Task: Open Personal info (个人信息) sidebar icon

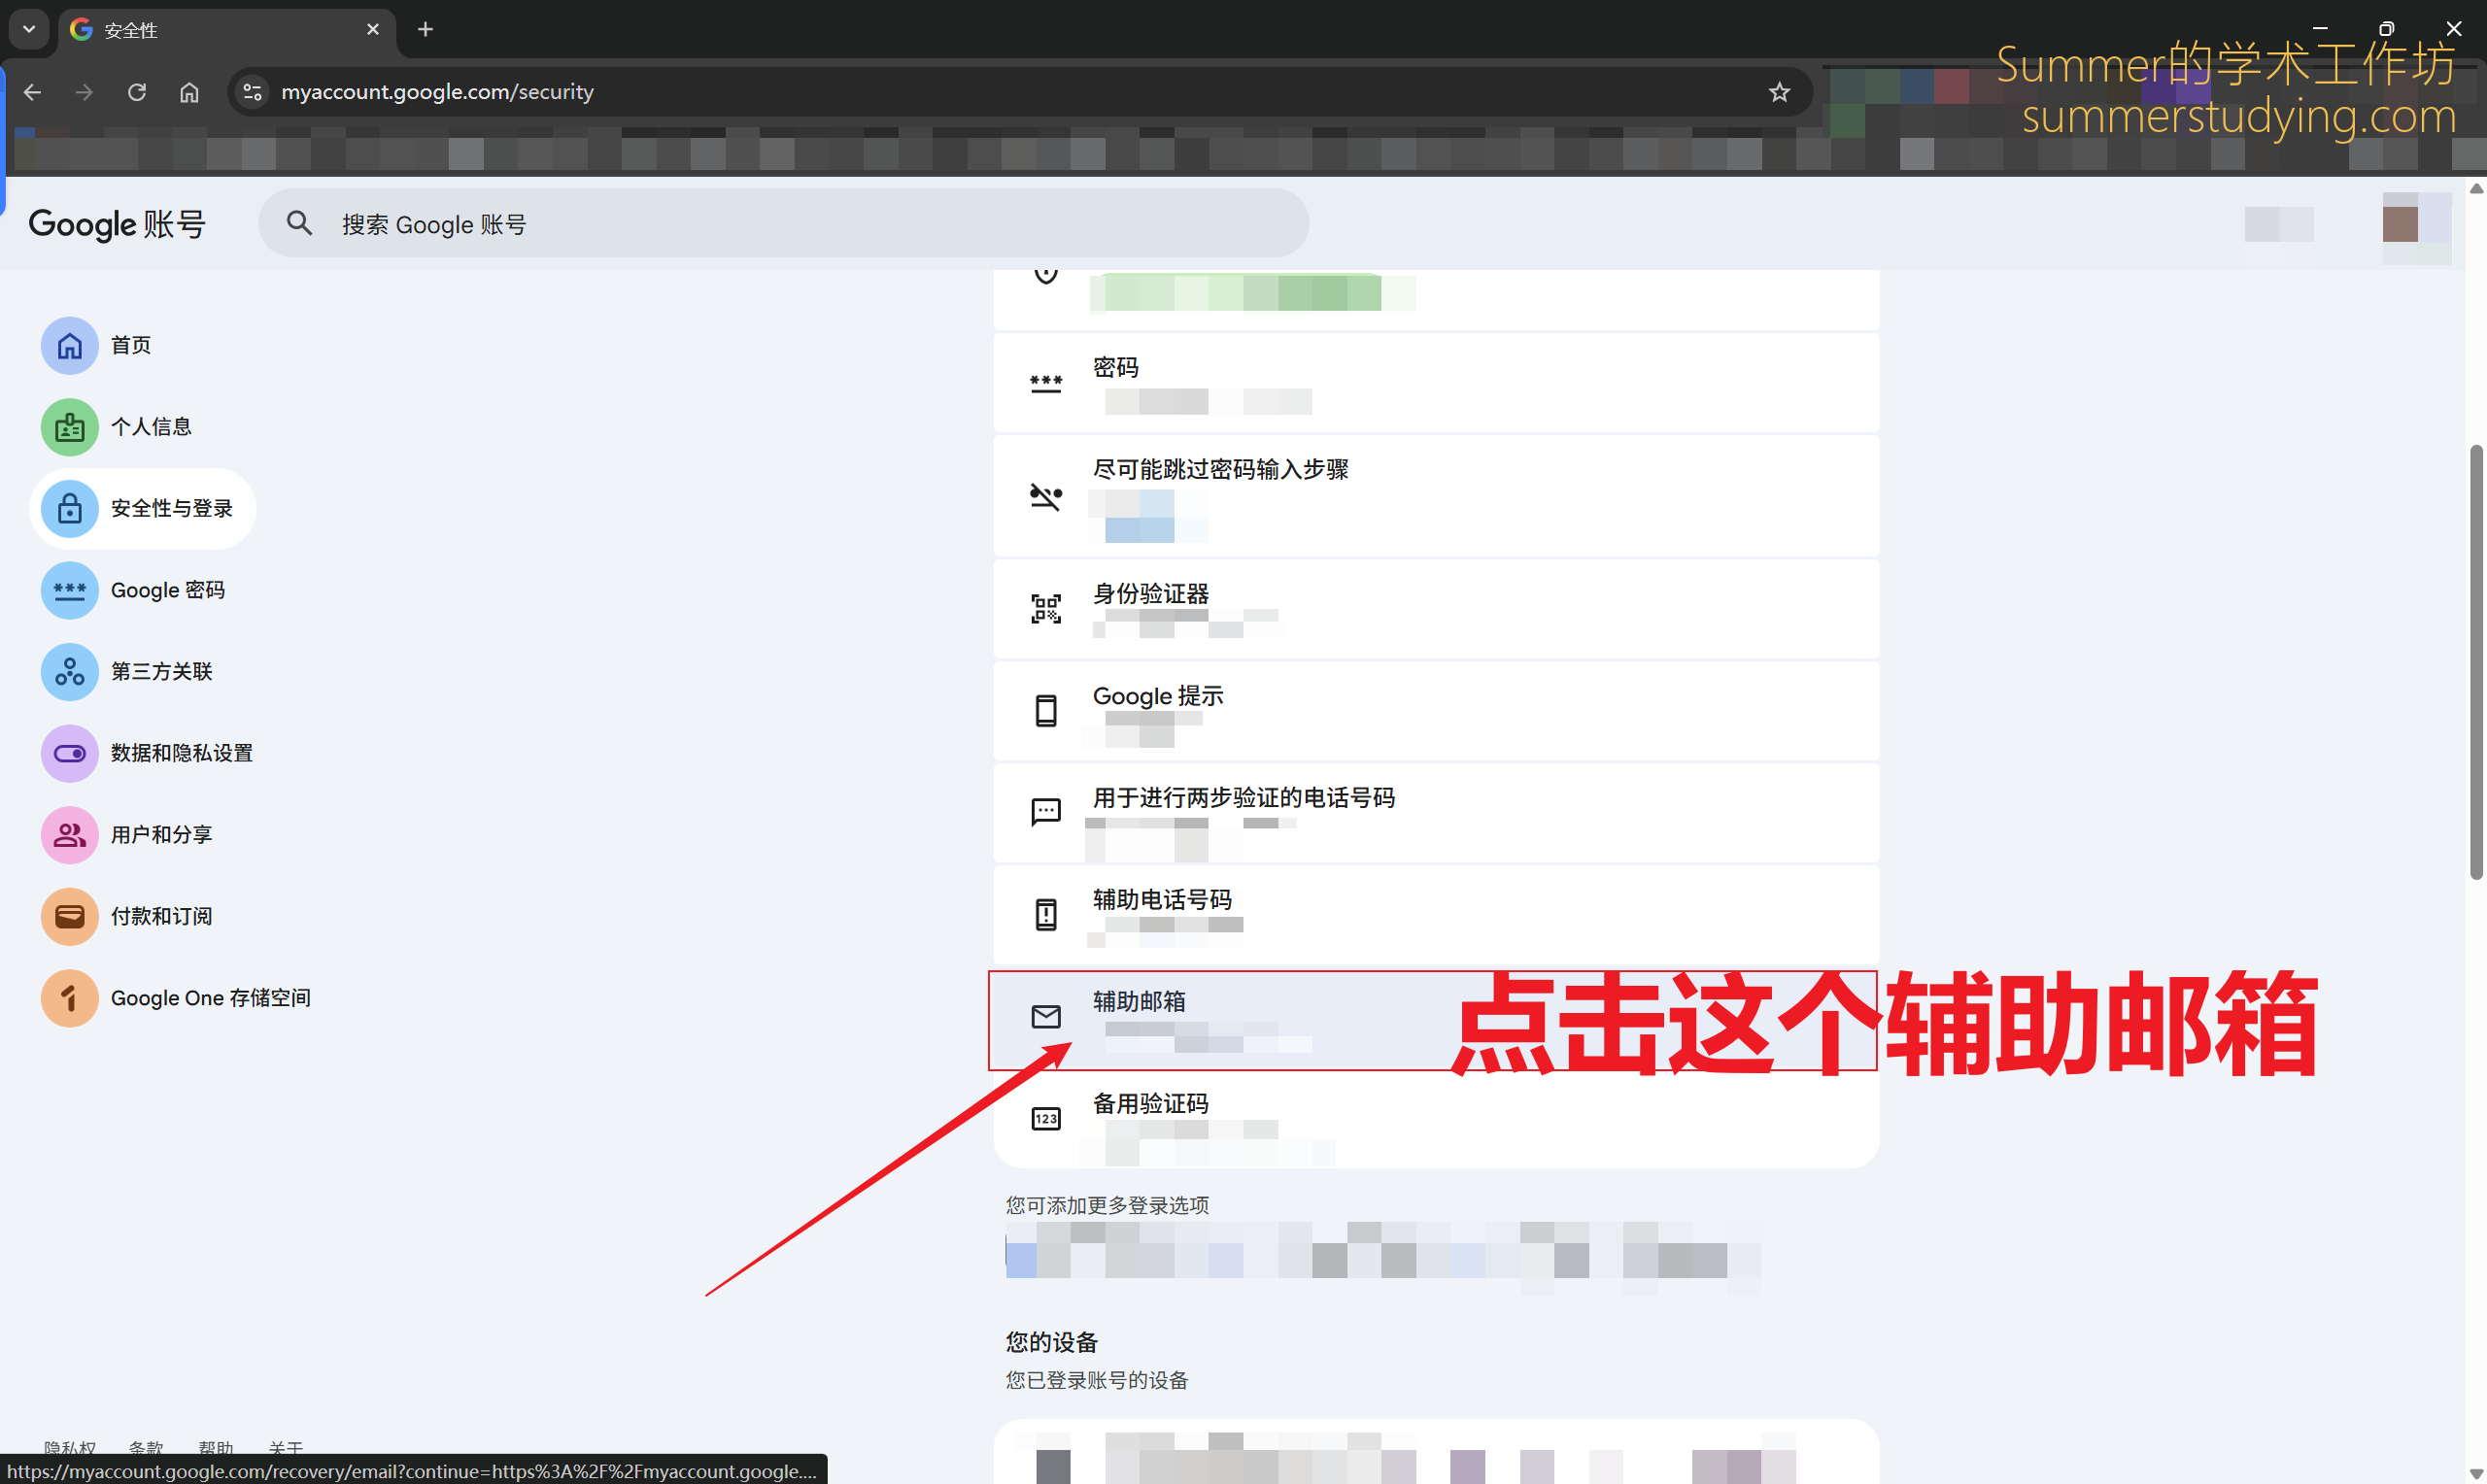Action: point(69,428)
